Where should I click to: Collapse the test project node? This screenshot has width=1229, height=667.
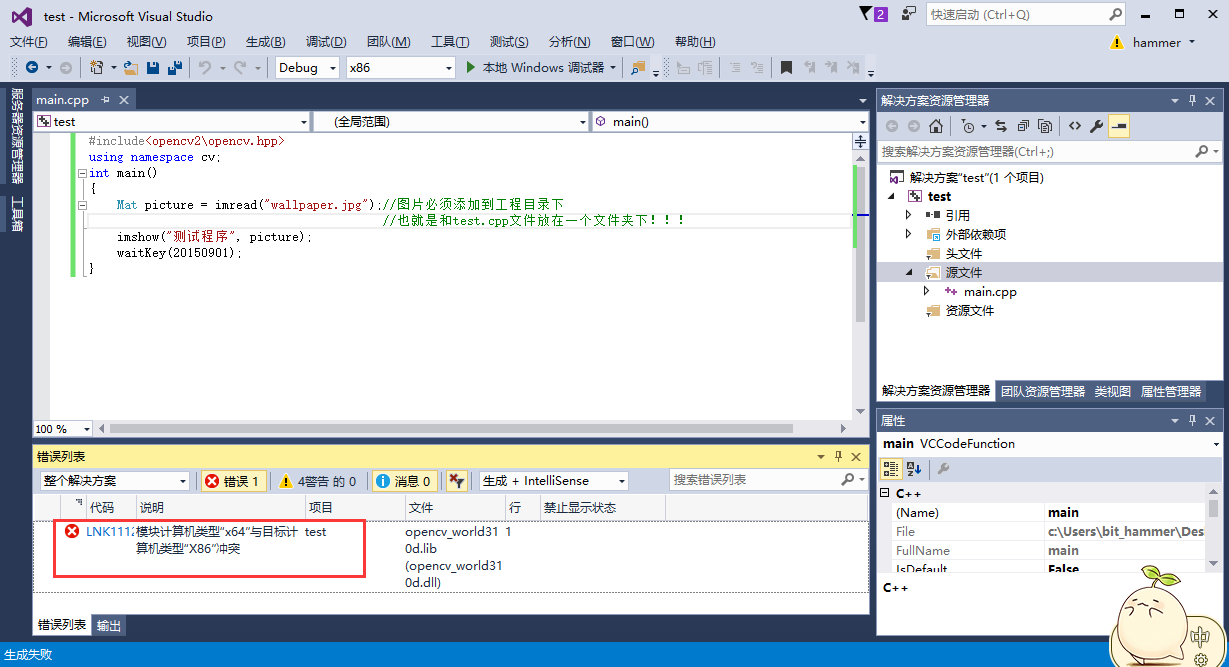892,197
